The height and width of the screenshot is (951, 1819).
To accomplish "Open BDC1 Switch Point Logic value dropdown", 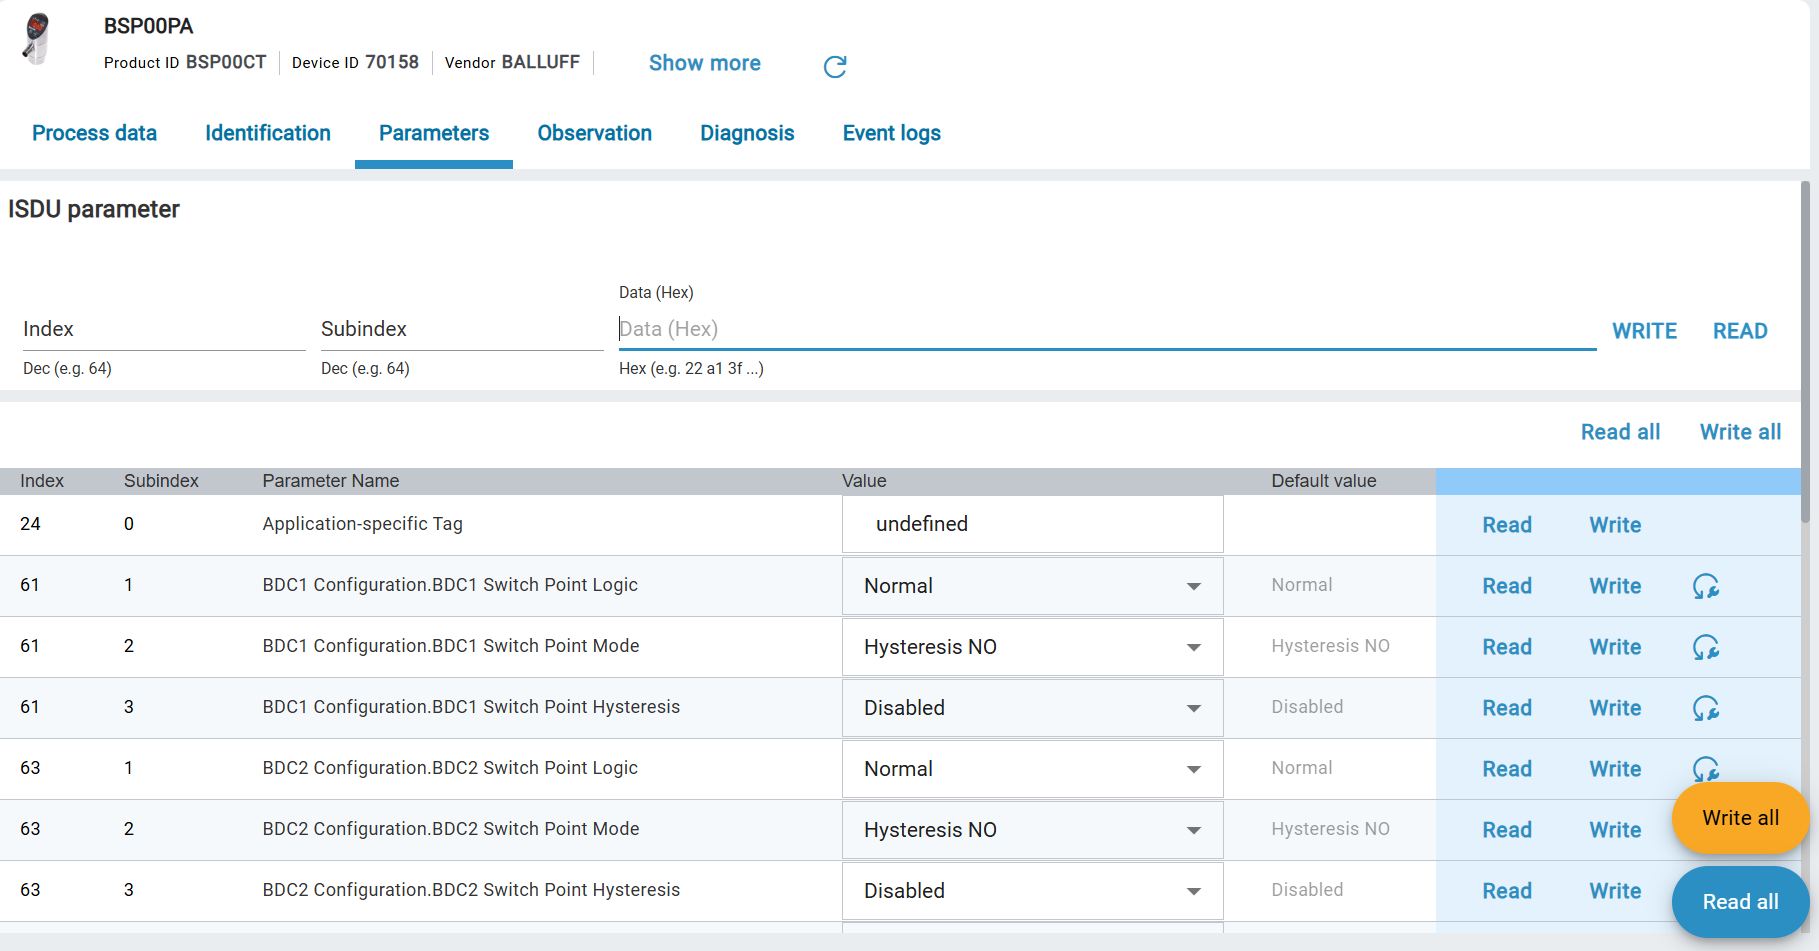I will pyautogui.click(x=1032, y=586).
